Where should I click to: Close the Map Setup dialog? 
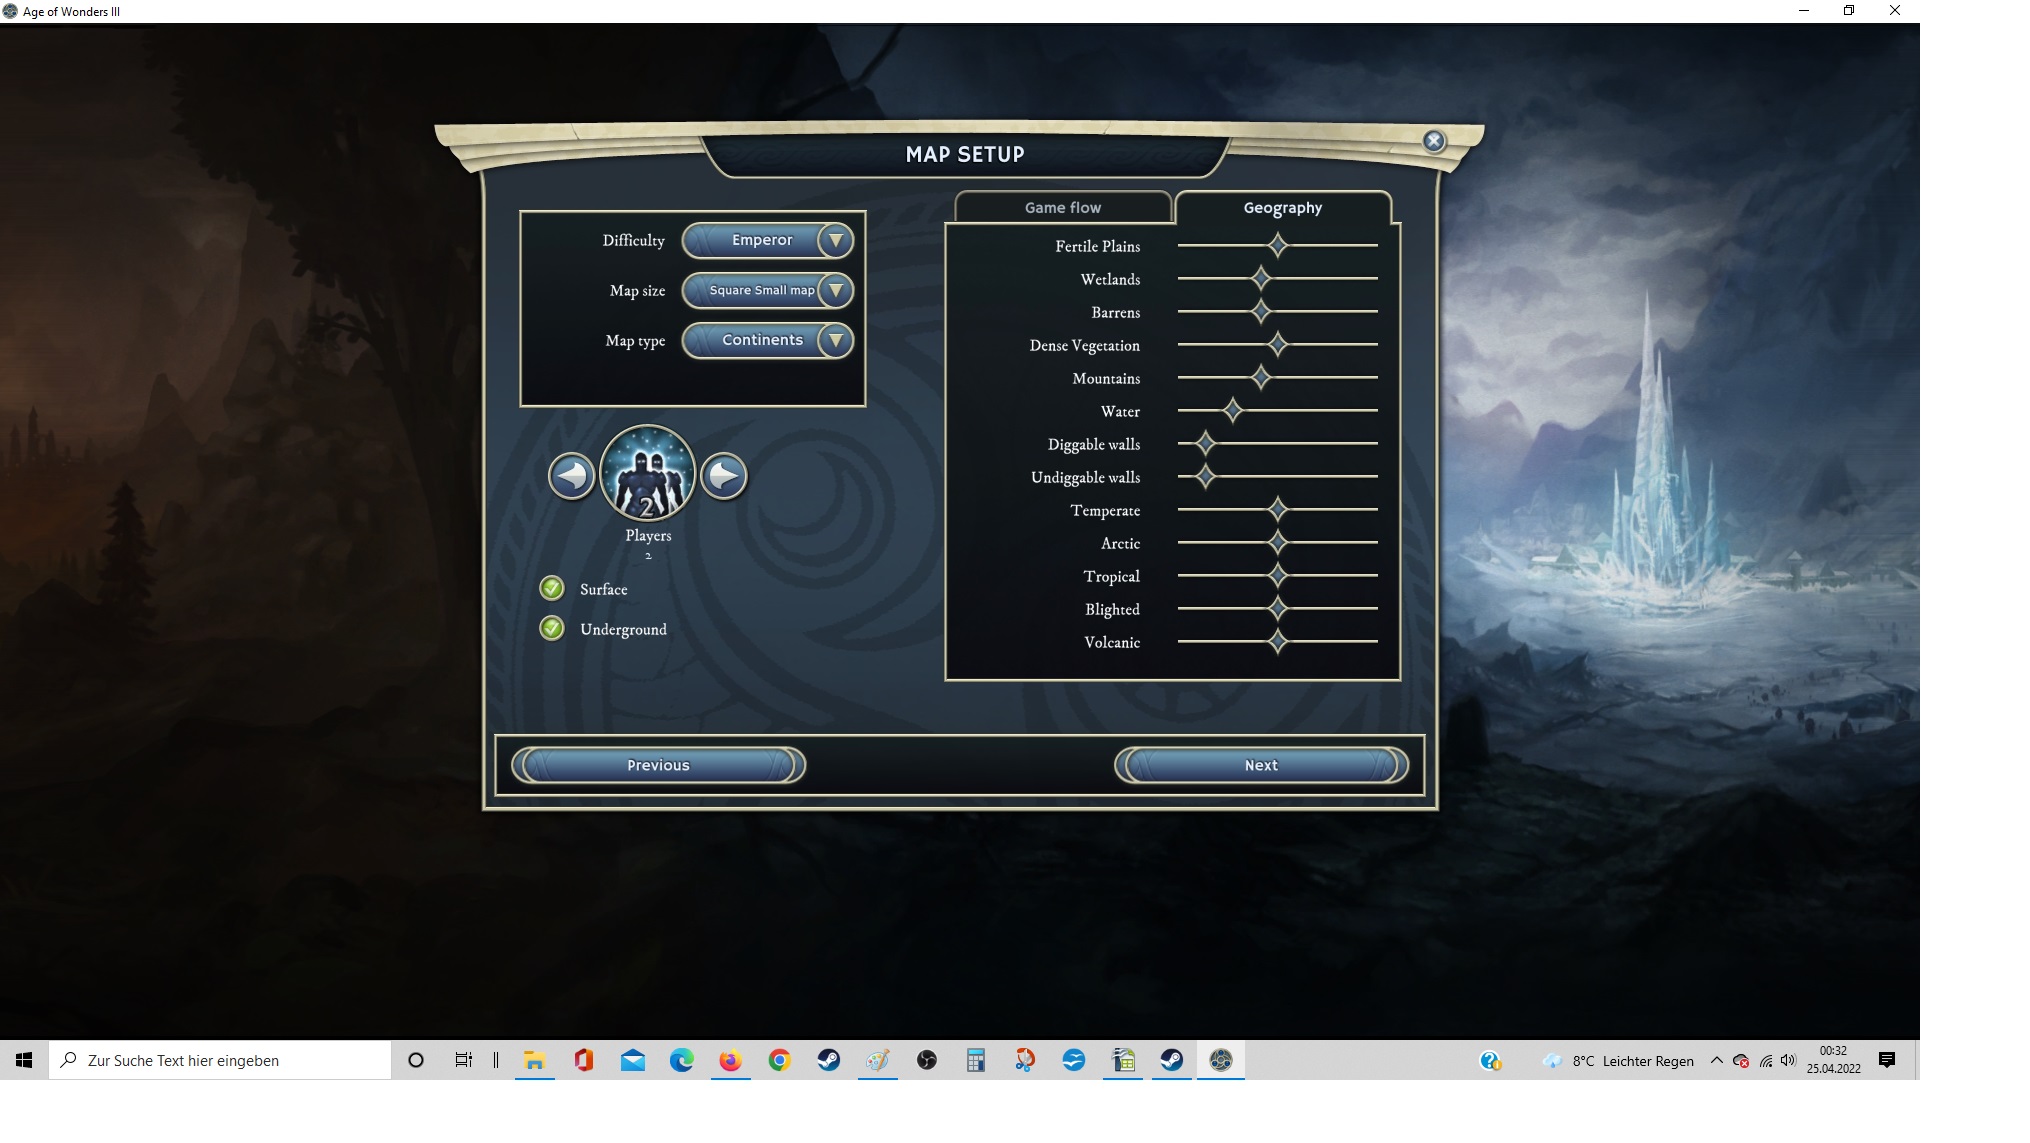[1433, 141]
